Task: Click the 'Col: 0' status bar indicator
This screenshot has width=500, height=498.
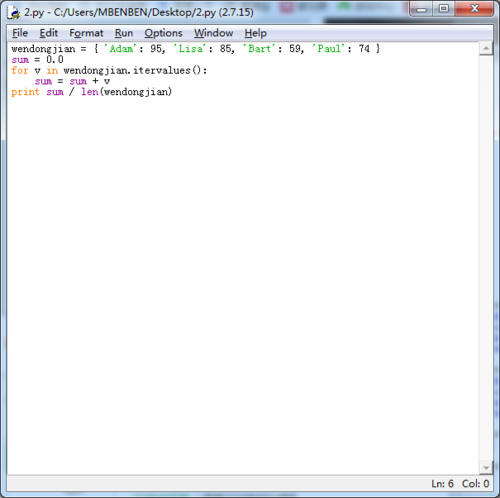Action: click(475, 483)
